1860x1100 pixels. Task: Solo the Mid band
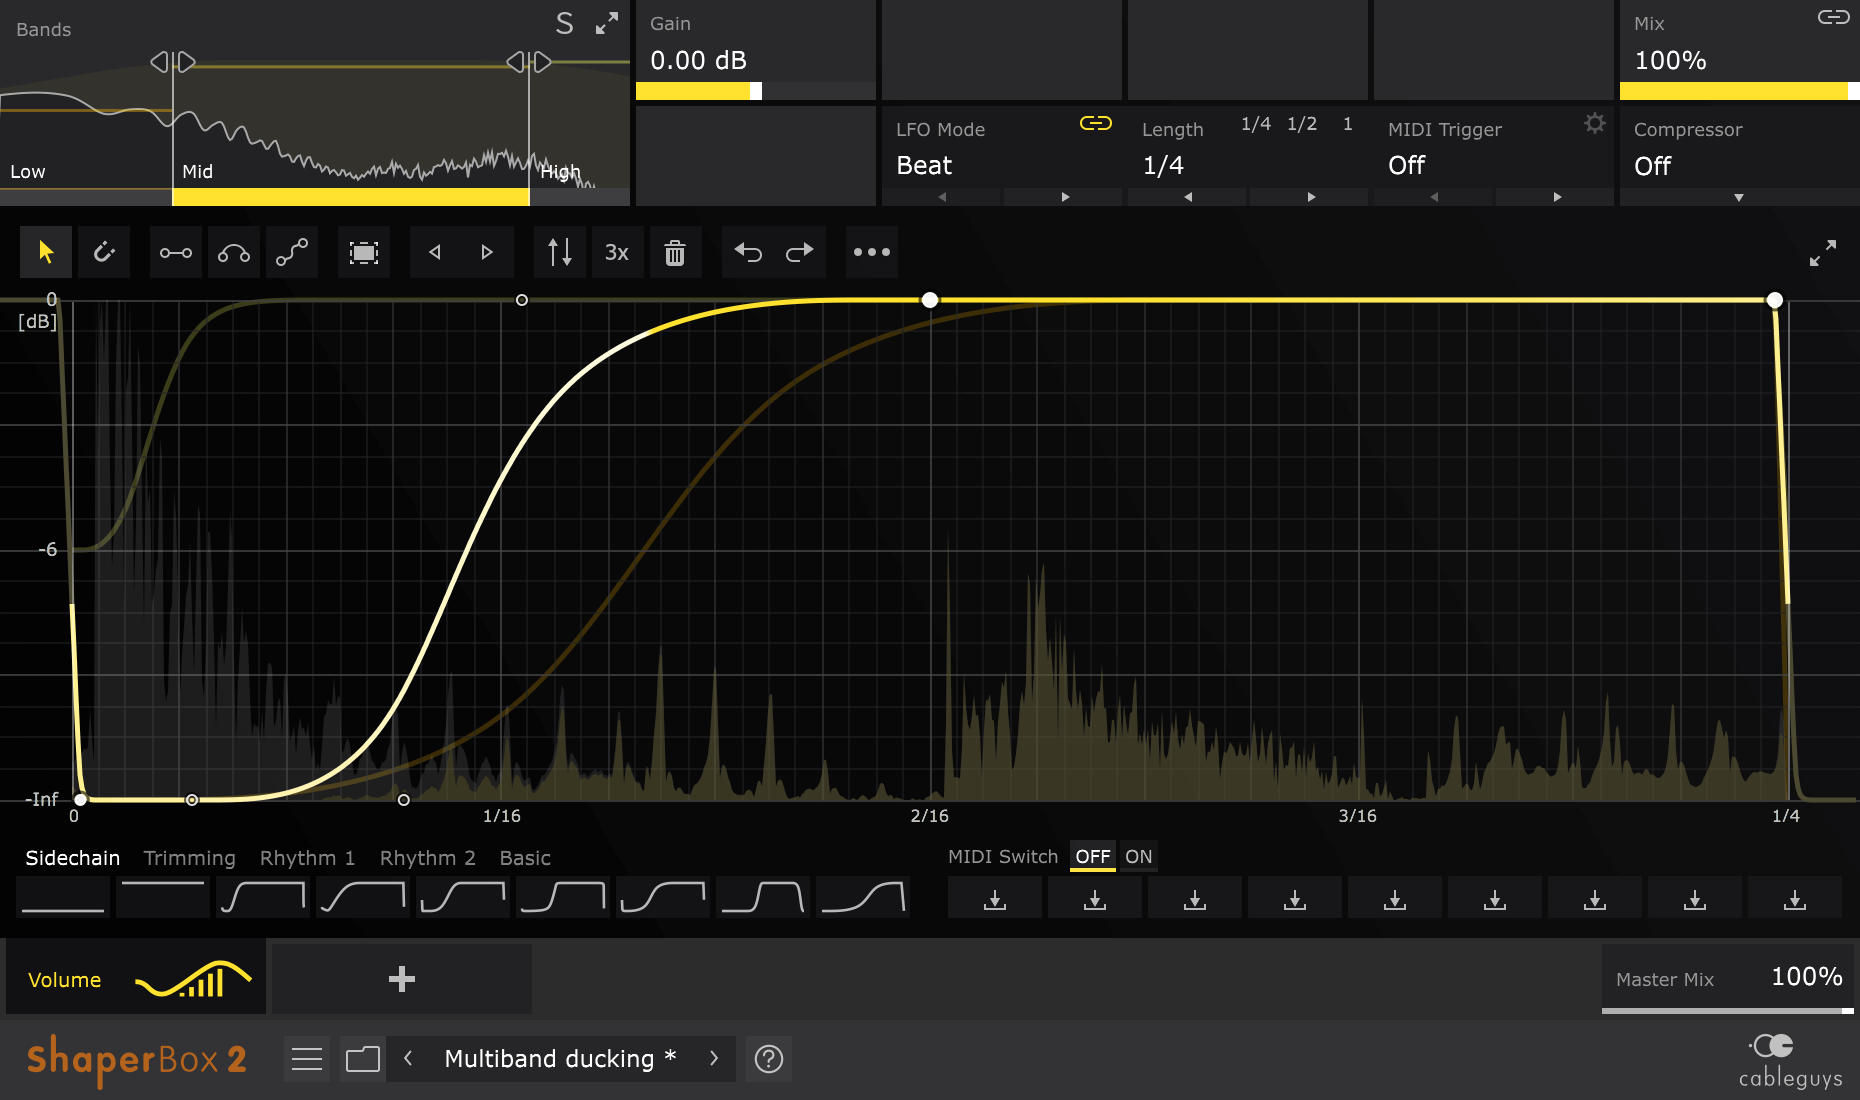pos(564,24)
